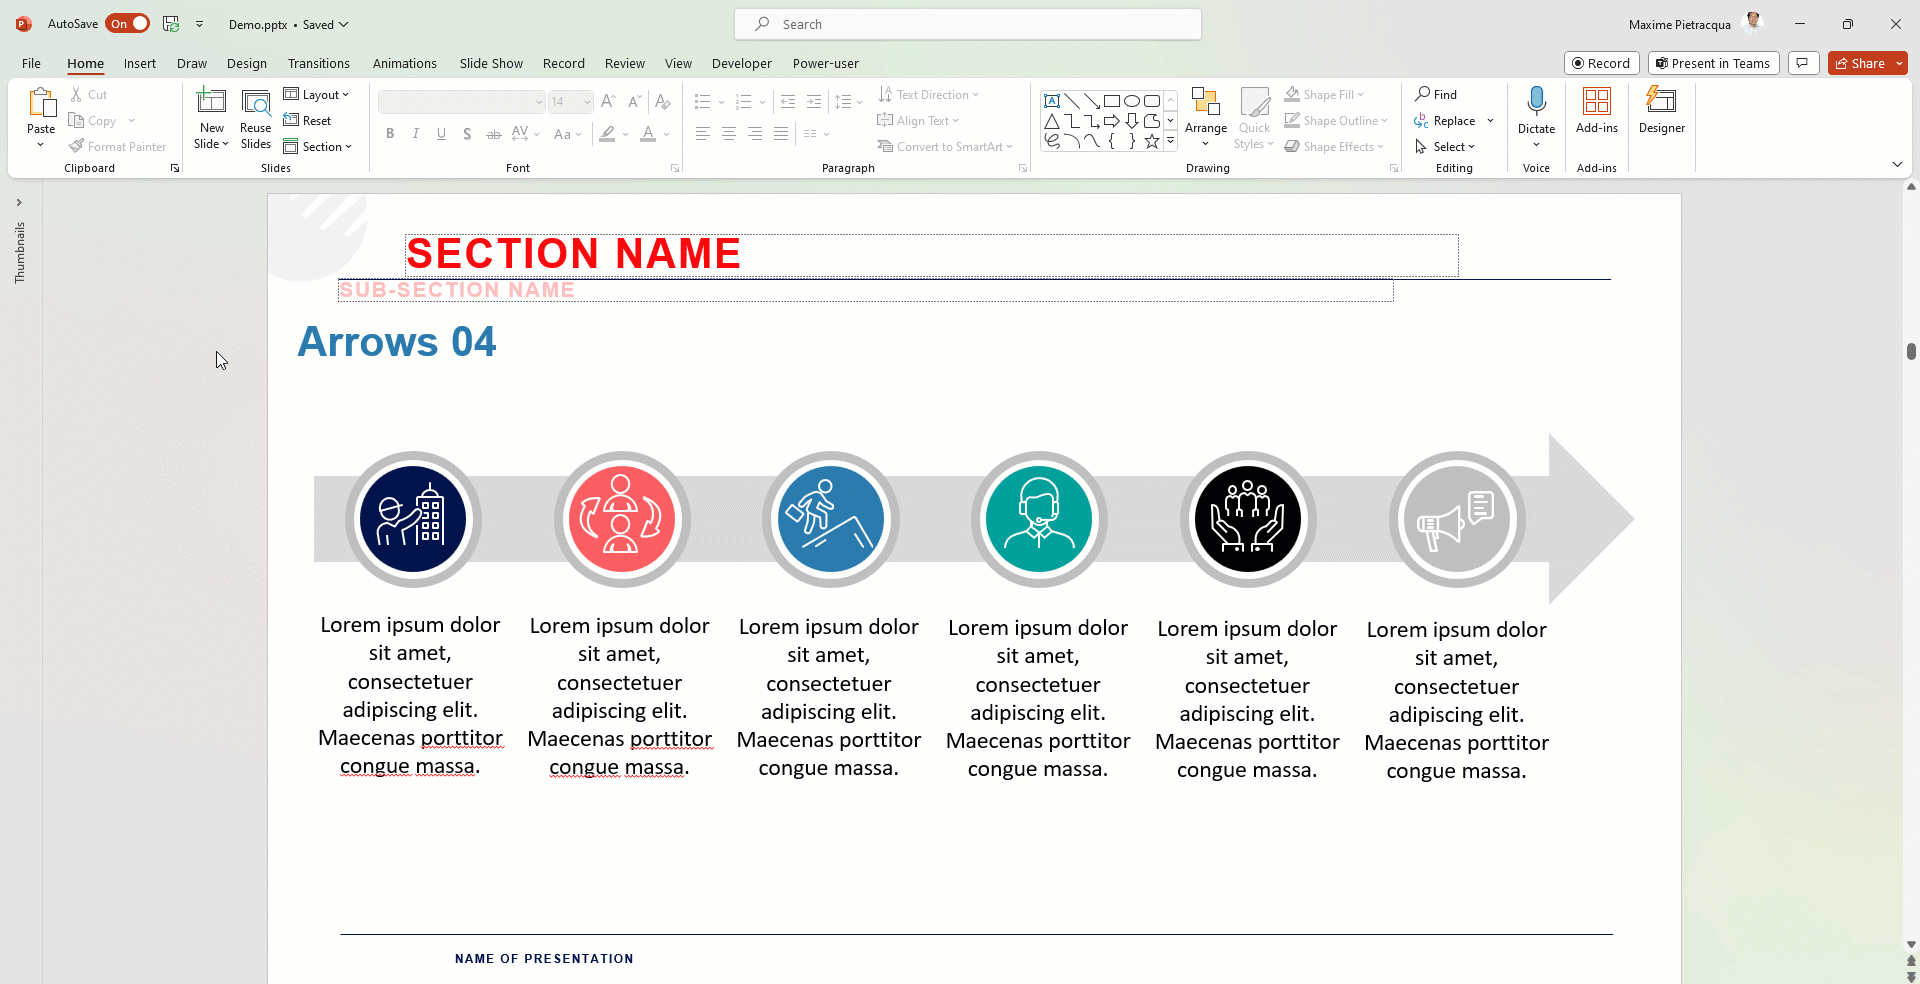
Task: Expand the Thumbnails pane chevron
Action: 19,202
